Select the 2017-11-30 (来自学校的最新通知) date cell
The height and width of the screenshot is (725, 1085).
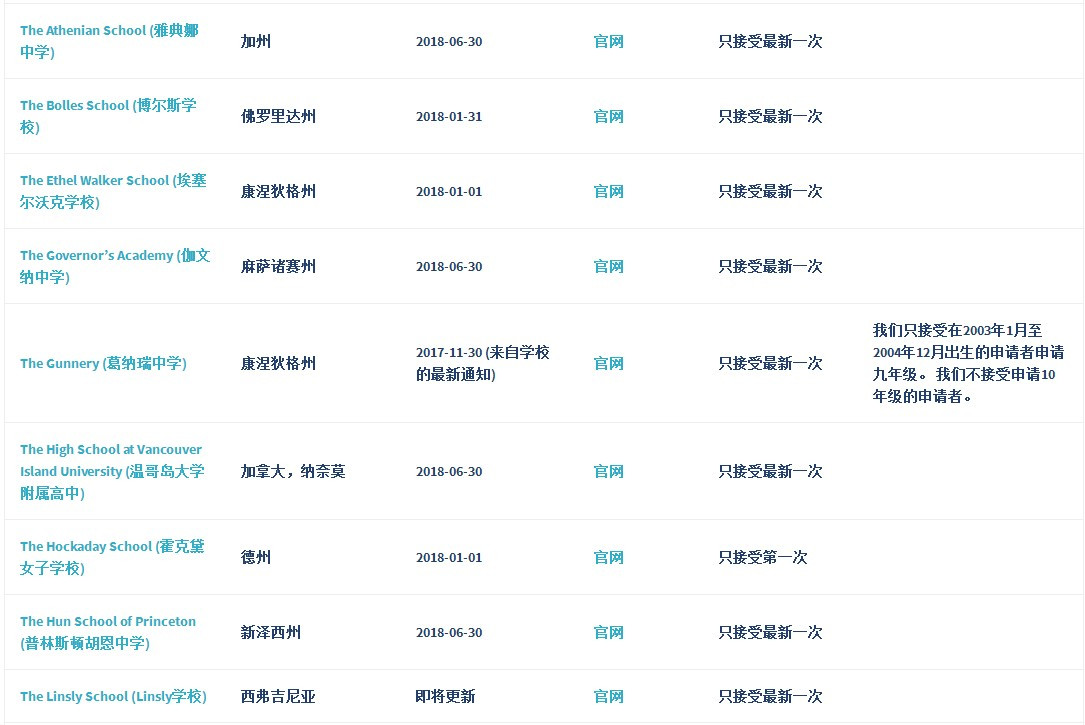pyautogui.click(x=482, y=363)
